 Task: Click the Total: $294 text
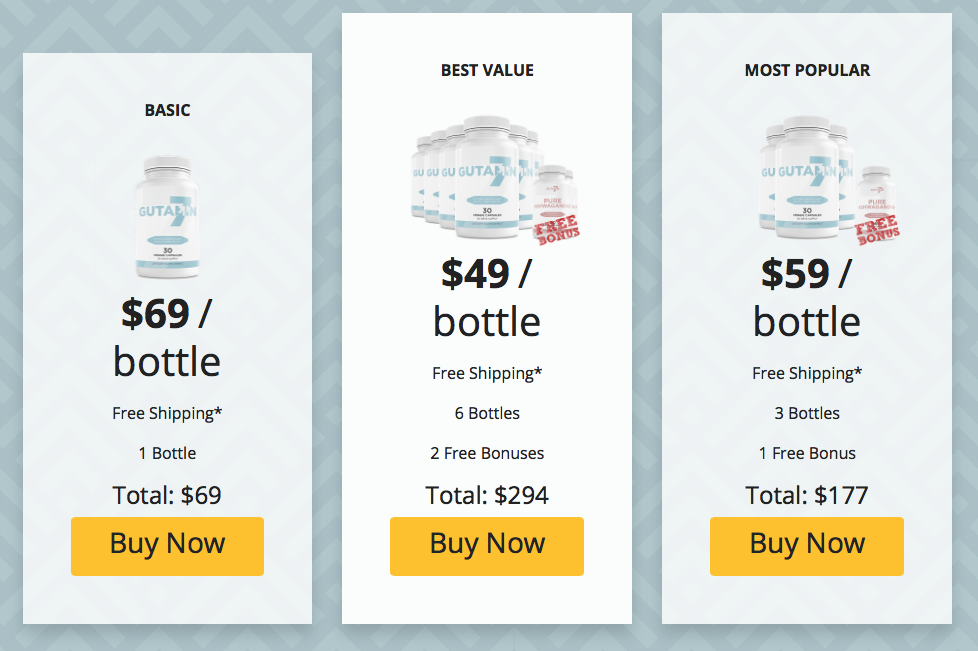[x=487, y=495]
